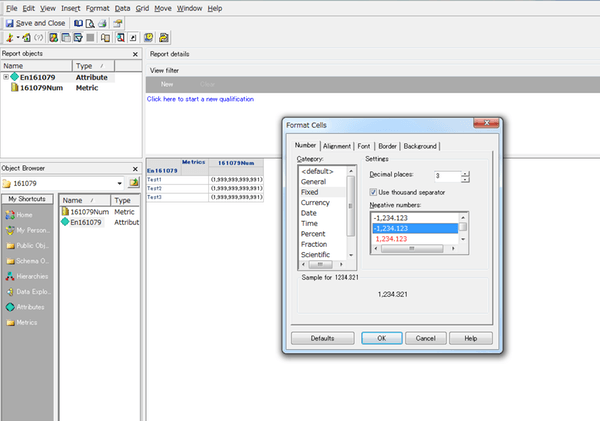Viewport: 600px width, 421px height.
Task: Open the 161079 folder dropdown in Object Browser
Action: click(x=119, y=183)
